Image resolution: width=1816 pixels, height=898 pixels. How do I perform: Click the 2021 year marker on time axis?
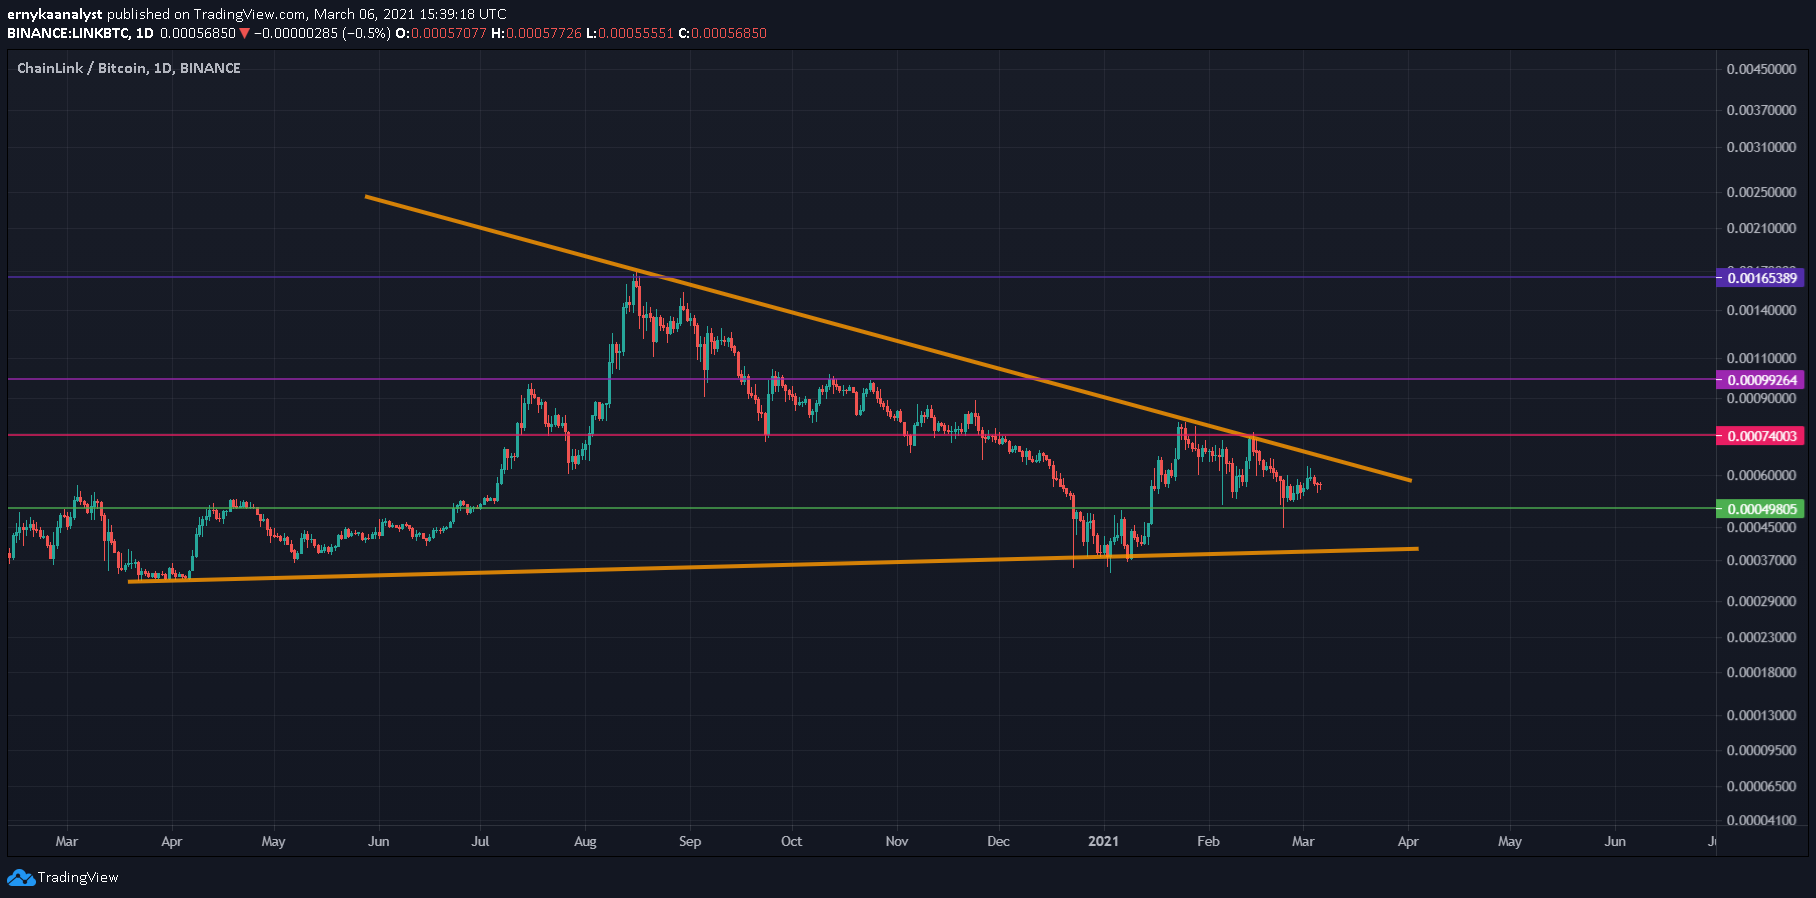coord(1103,841)
